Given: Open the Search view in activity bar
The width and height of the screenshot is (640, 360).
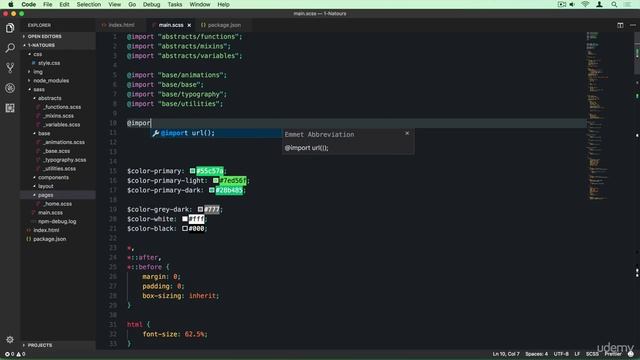Looking at the screenshot, I should [10, 48].
